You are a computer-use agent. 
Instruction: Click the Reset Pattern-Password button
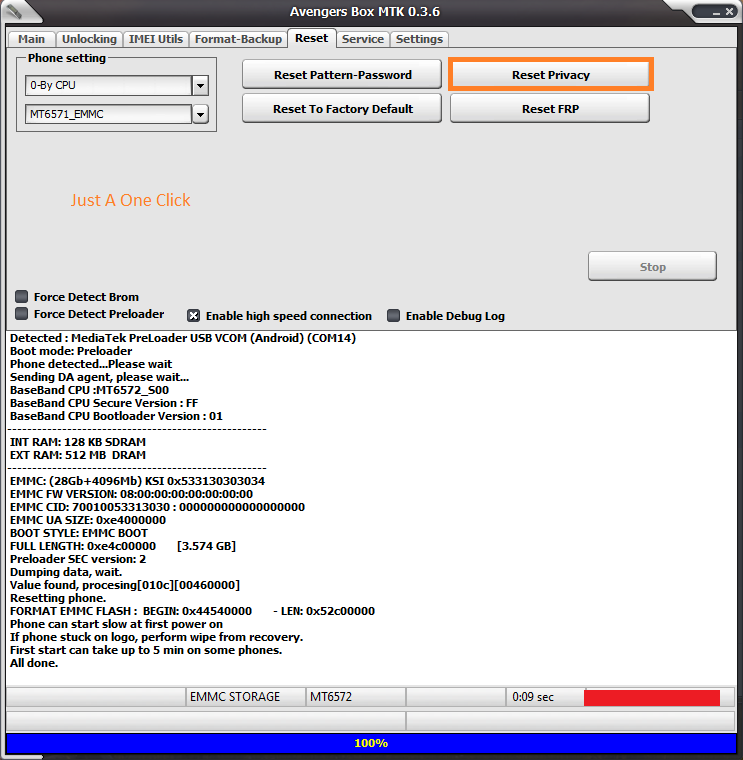pyautogui.click(x=342, y=75)
